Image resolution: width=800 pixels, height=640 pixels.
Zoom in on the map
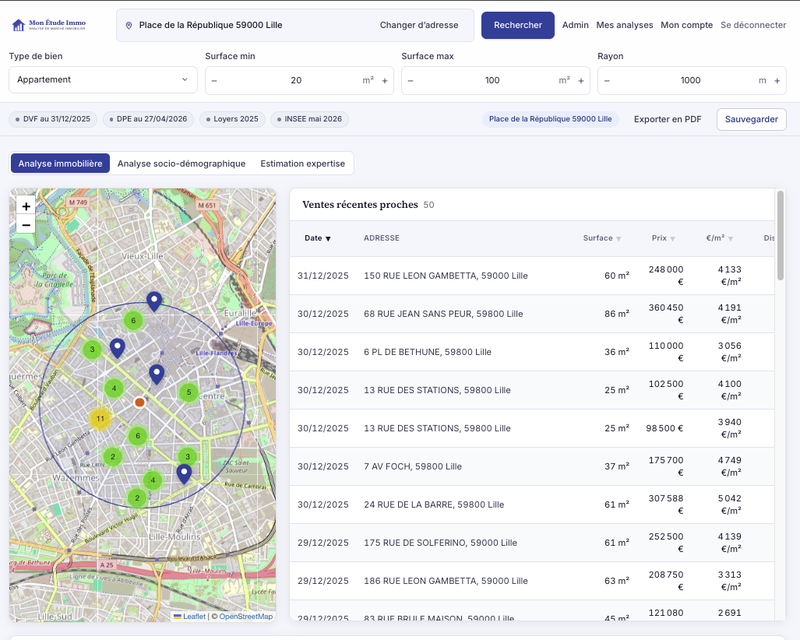26,206
